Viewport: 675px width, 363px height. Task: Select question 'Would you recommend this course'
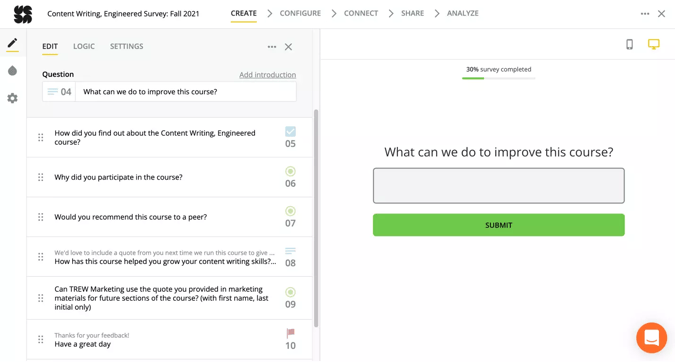(169, 217)
